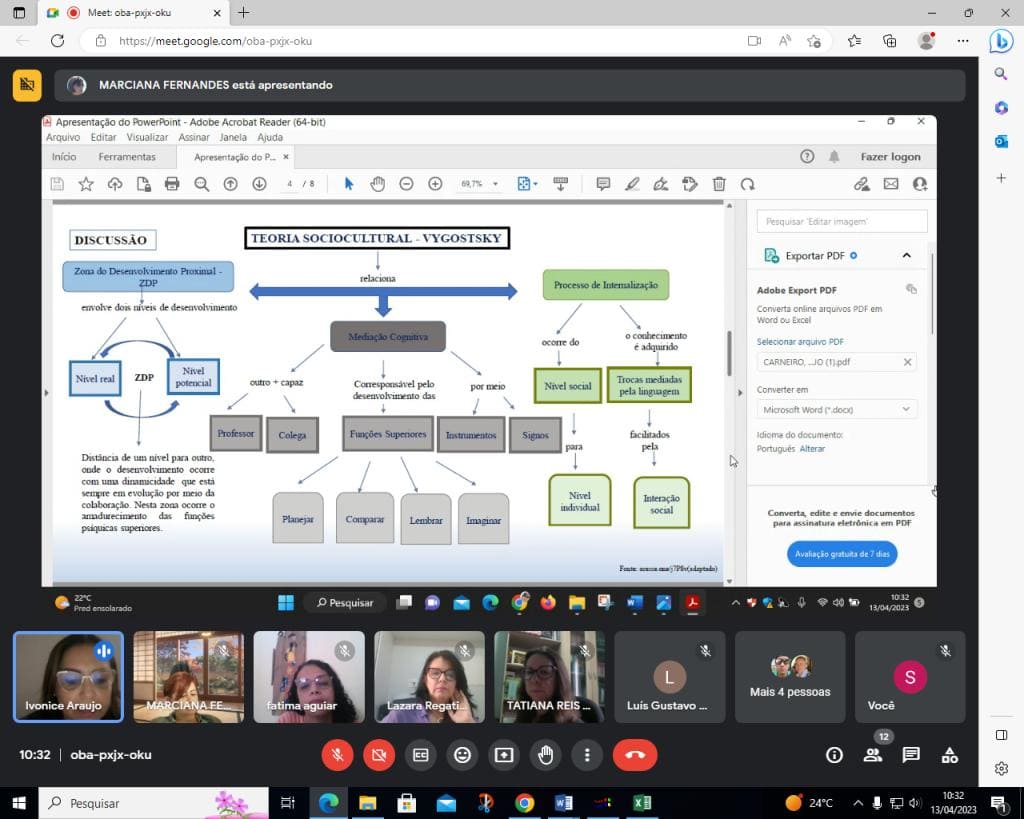Screen dimensions: 1024x819
Task: Toggle captions with the CC button
Action: coord(421,755)
